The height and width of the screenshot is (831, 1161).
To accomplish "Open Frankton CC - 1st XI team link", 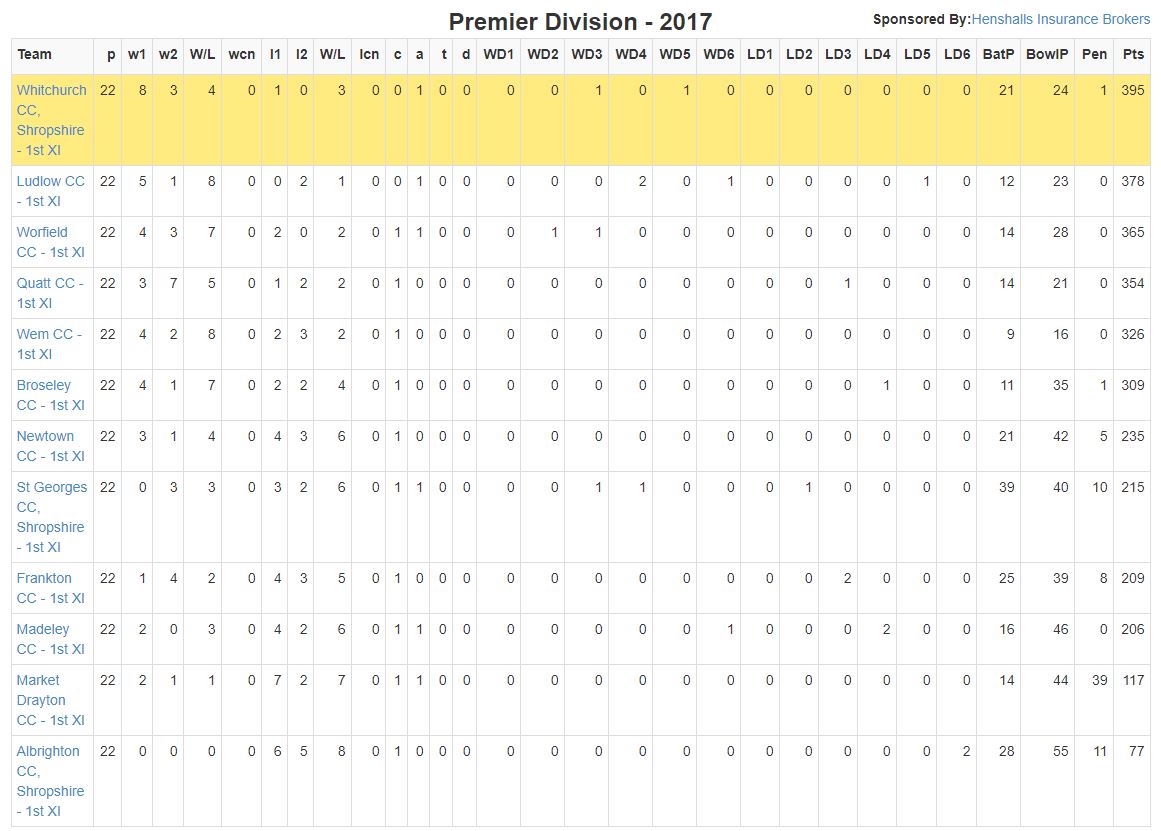I will click(51, 588).
